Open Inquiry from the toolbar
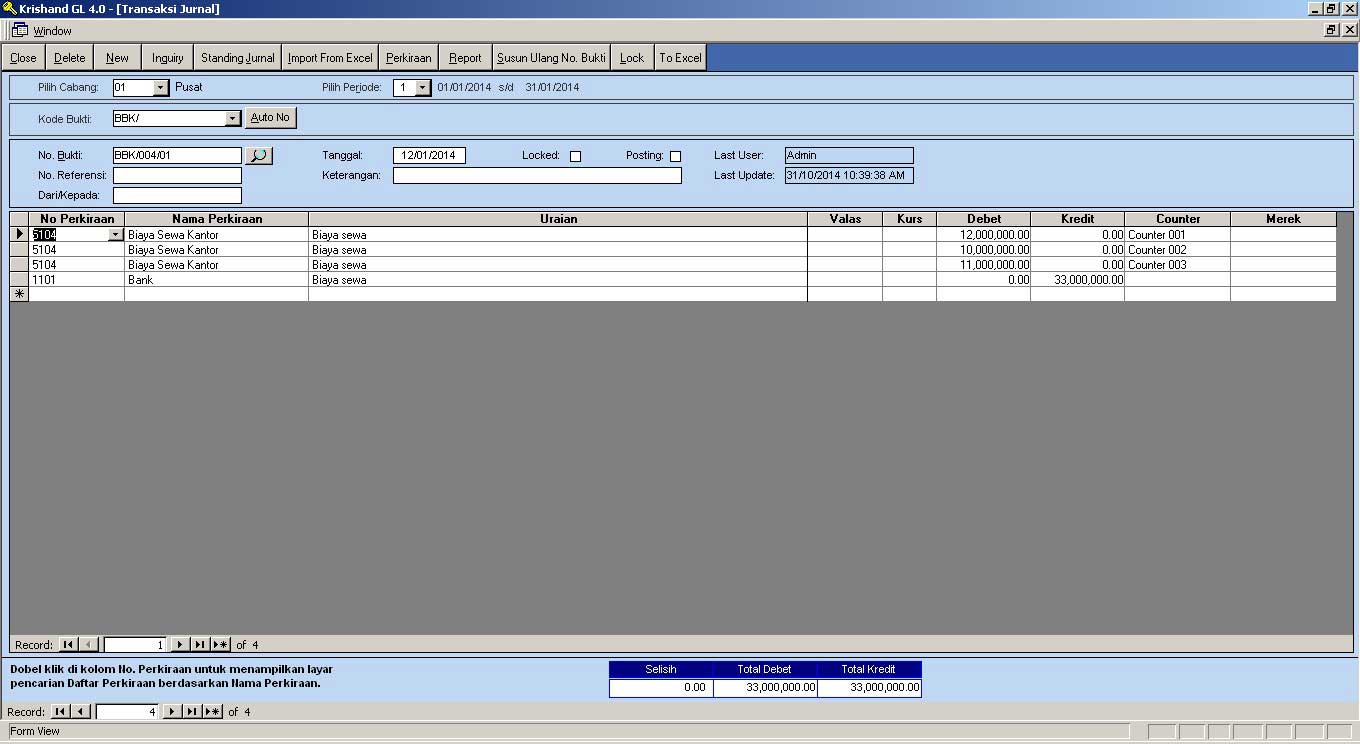 (x=167, y=58)
